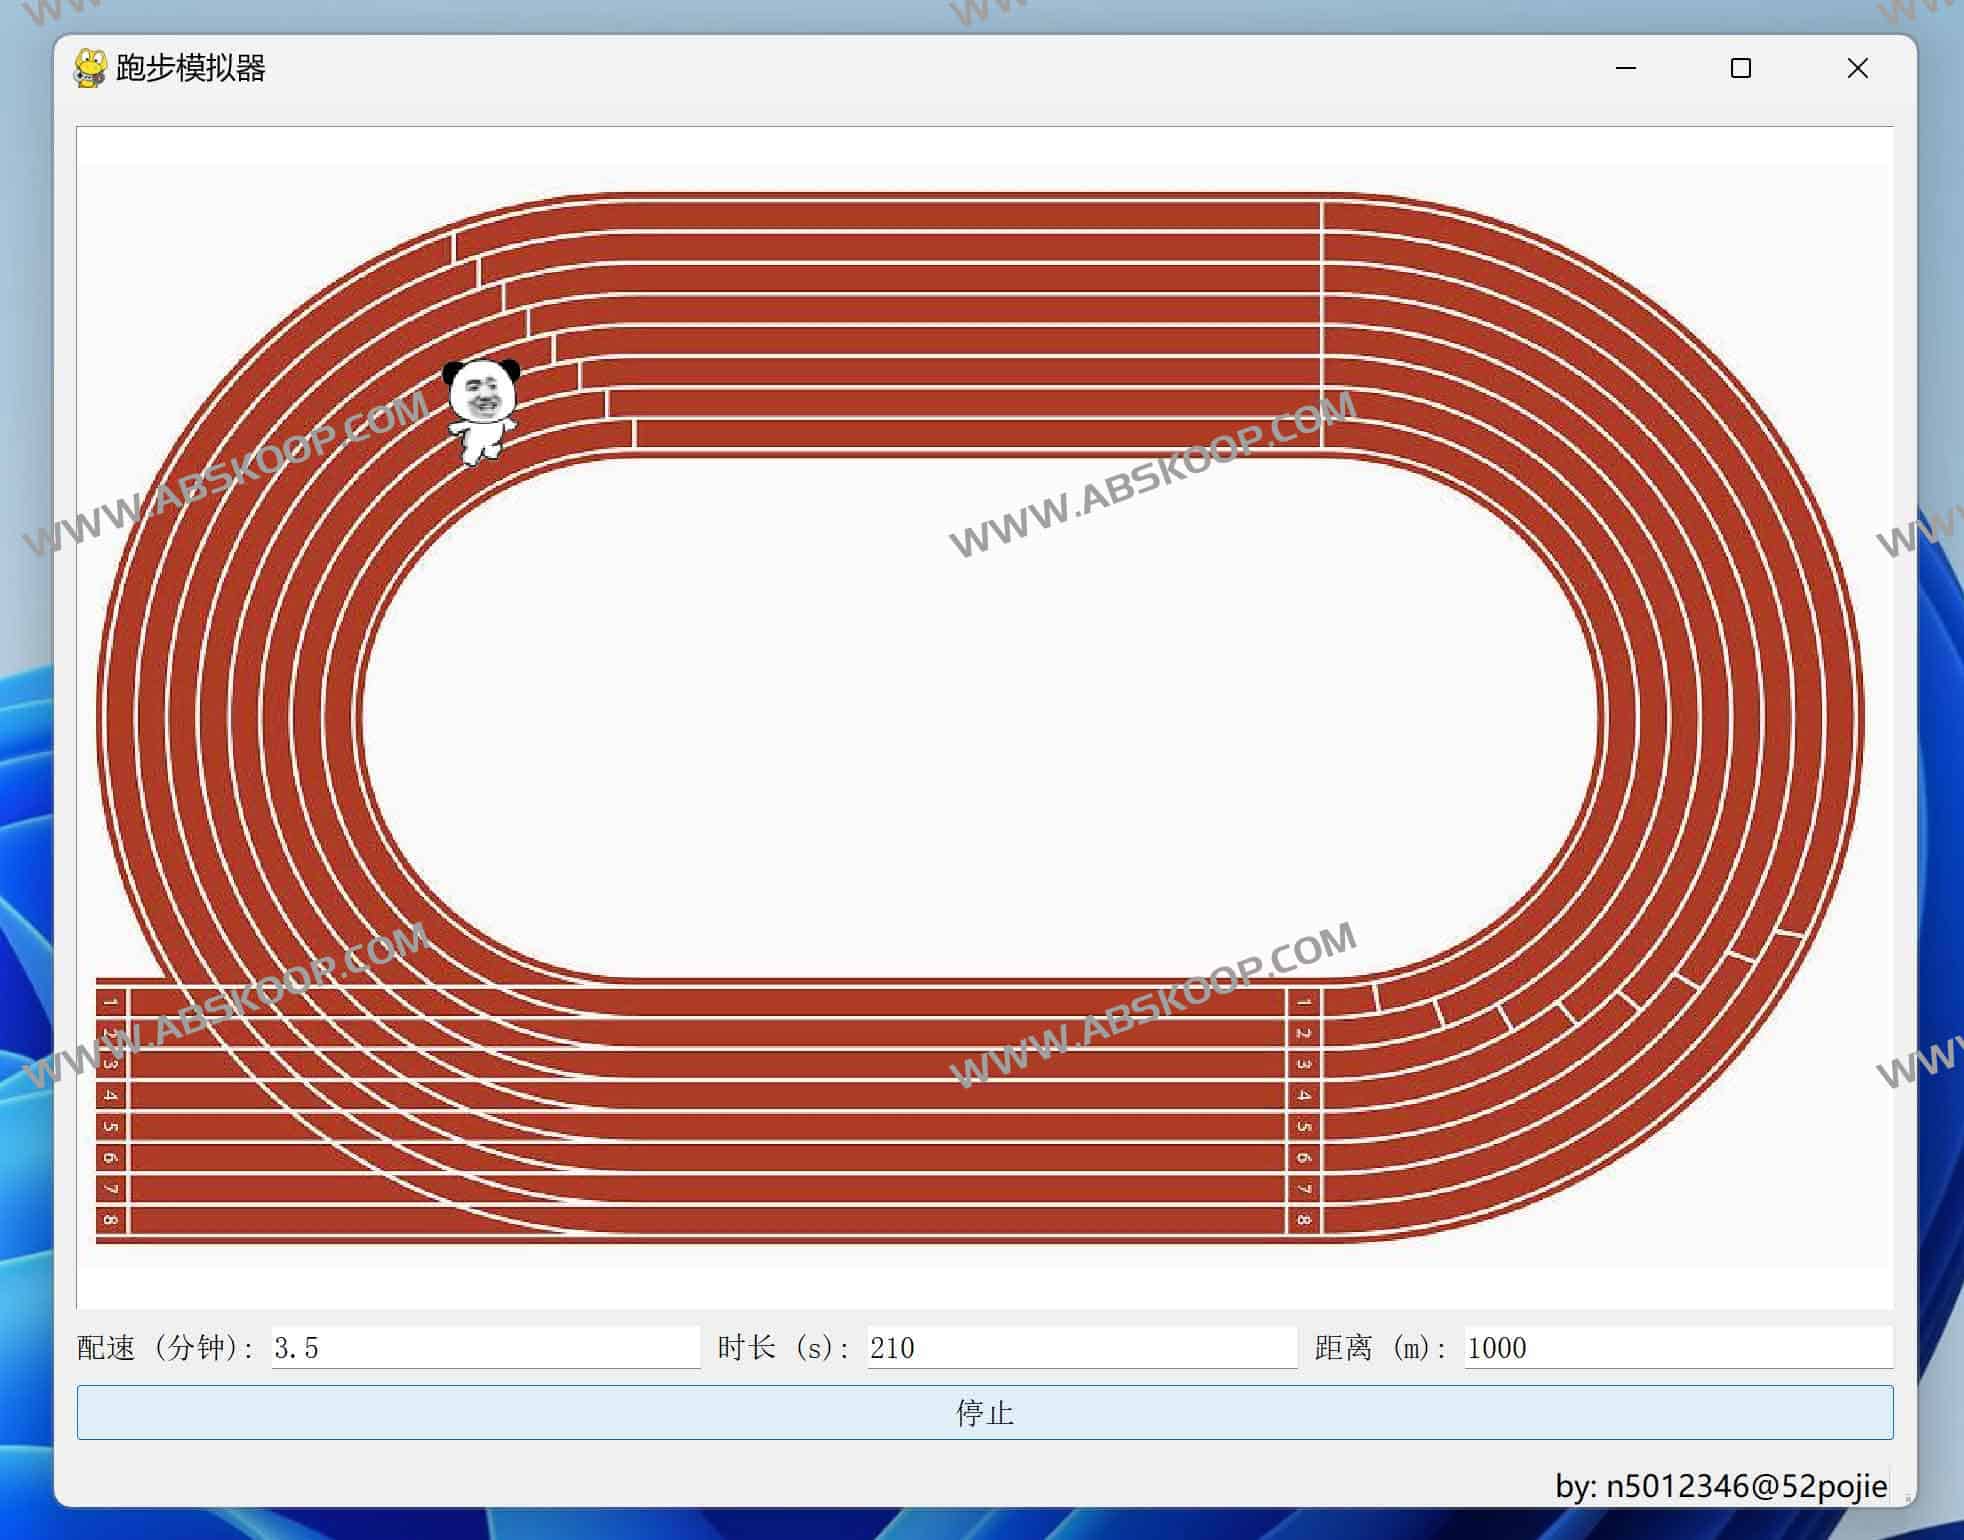Click lane 5 number on right marker
This screenshot has width=1964, height=1540.
pos(1303,1127)
